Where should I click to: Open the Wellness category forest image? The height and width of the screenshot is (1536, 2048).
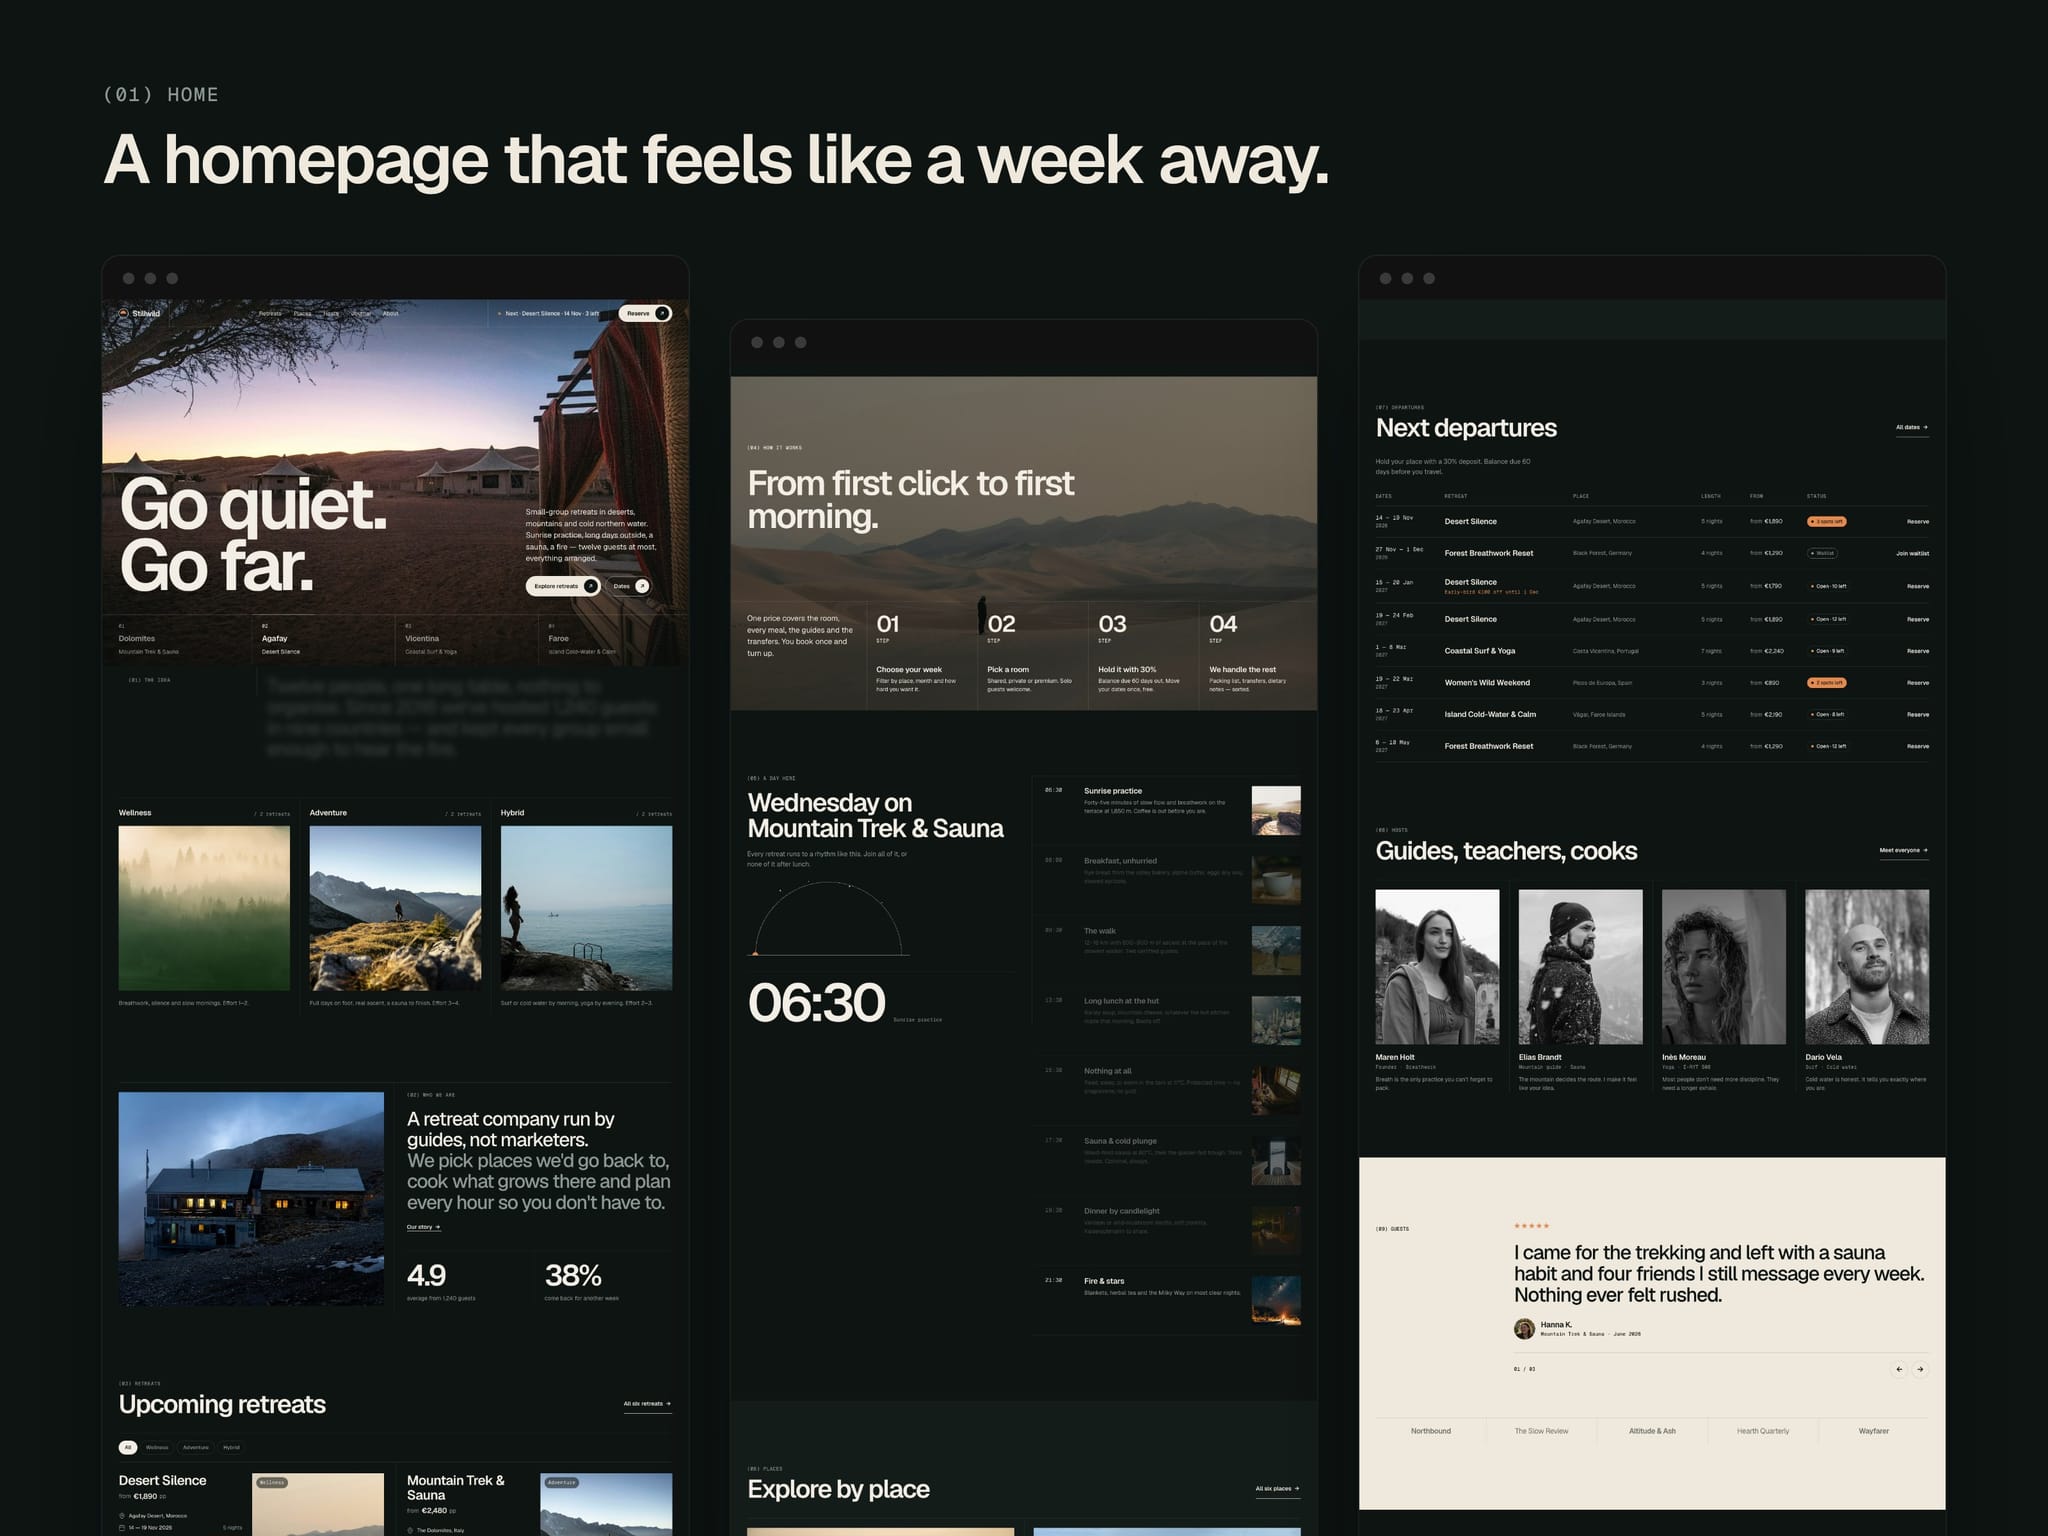pos(204,908)
